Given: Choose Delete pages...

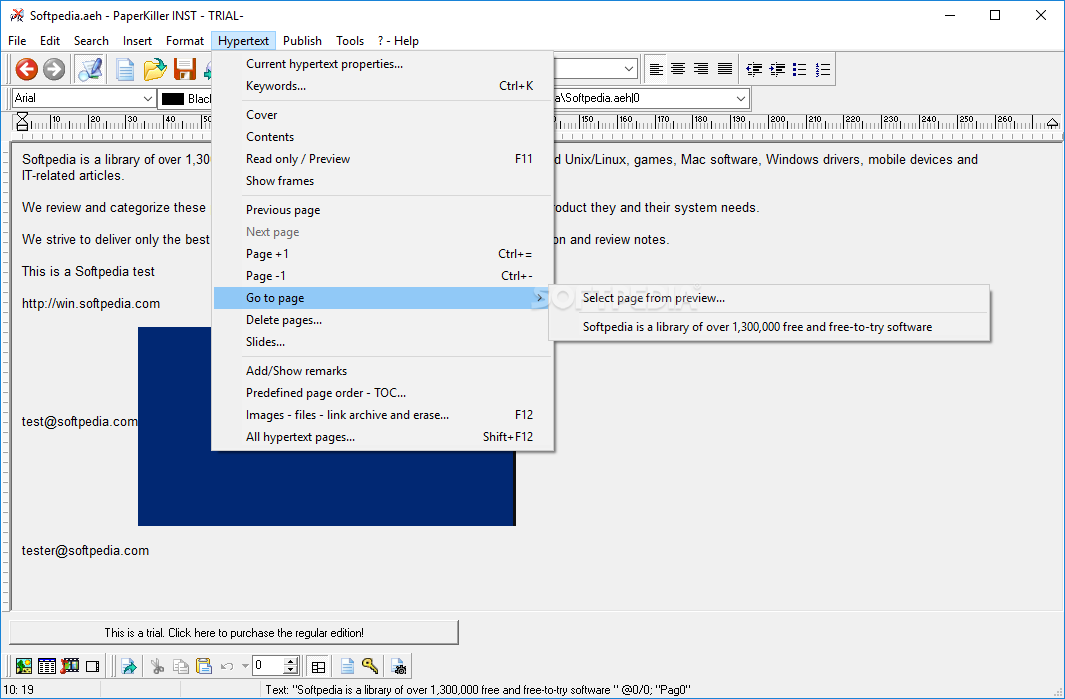Looking at the screenshot, I should [x=383, y=320].
